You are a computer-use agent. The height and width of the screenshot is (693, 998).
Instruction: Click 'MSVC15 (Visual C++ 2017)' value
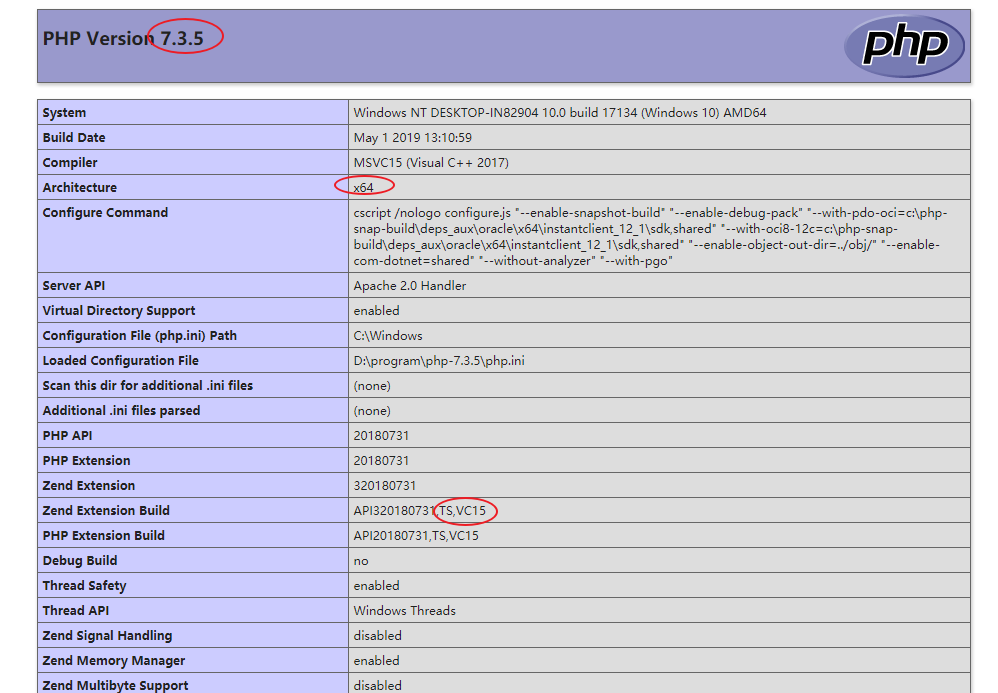[x=431, y=162]
